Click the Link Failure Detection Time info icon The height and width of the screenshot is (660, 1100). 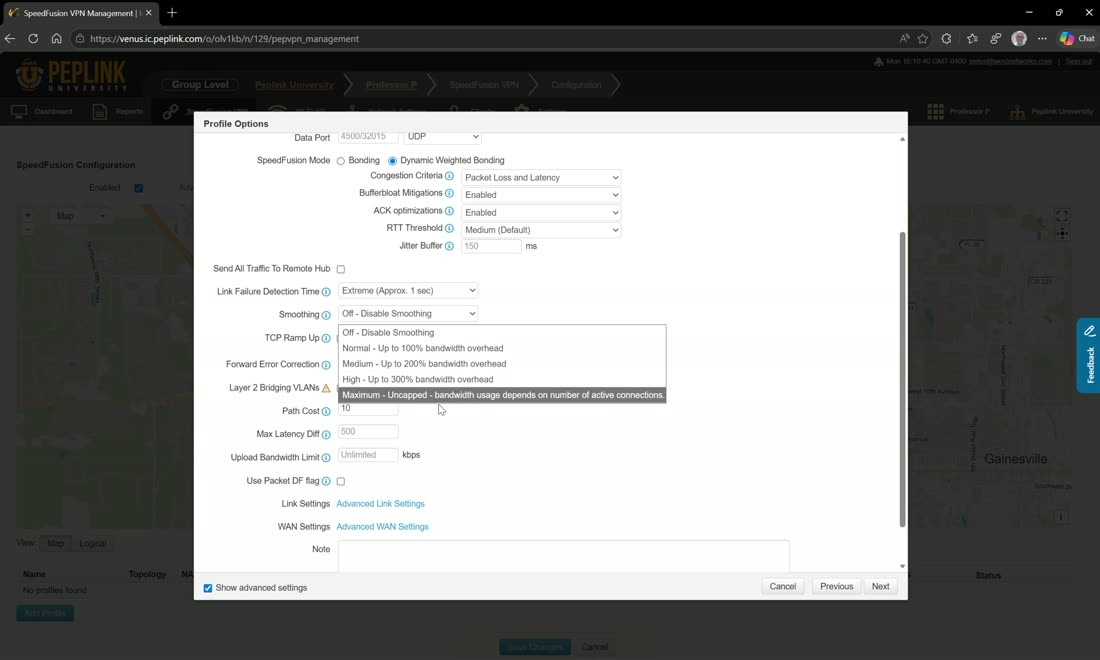click(326, 292)
